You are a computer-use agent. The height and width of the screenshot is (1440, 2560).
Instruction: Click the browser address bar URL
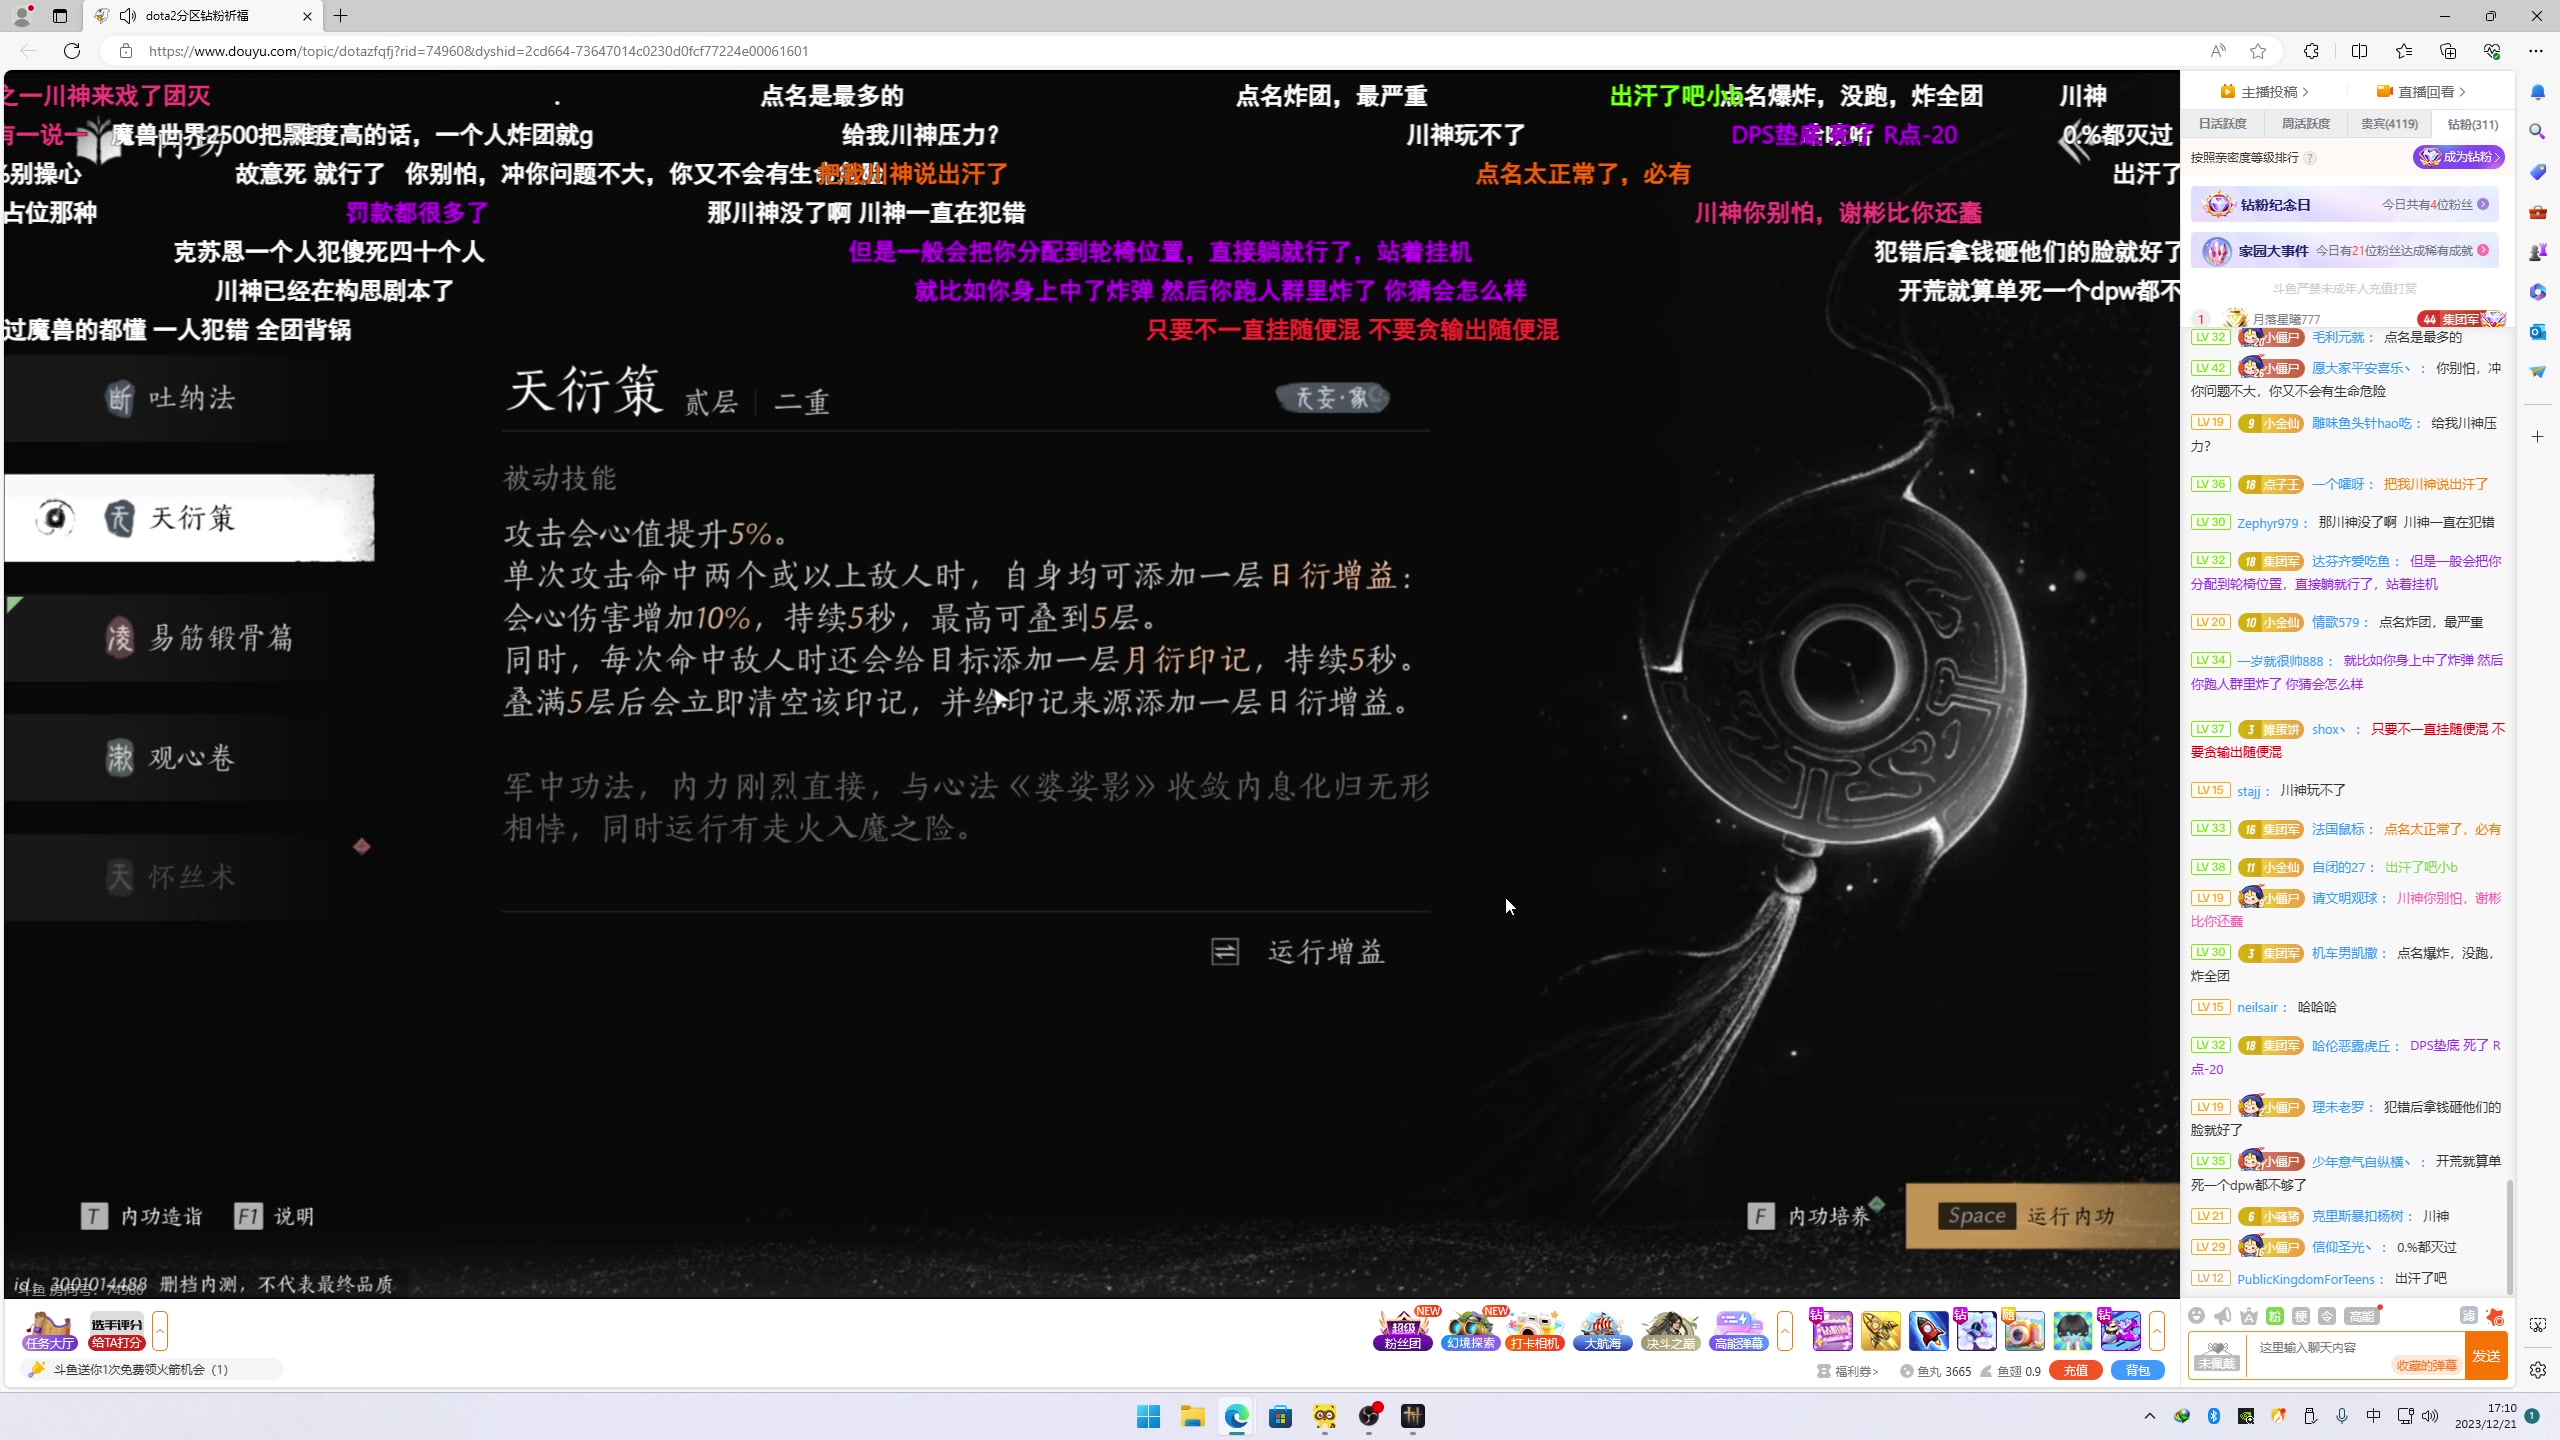478,51
